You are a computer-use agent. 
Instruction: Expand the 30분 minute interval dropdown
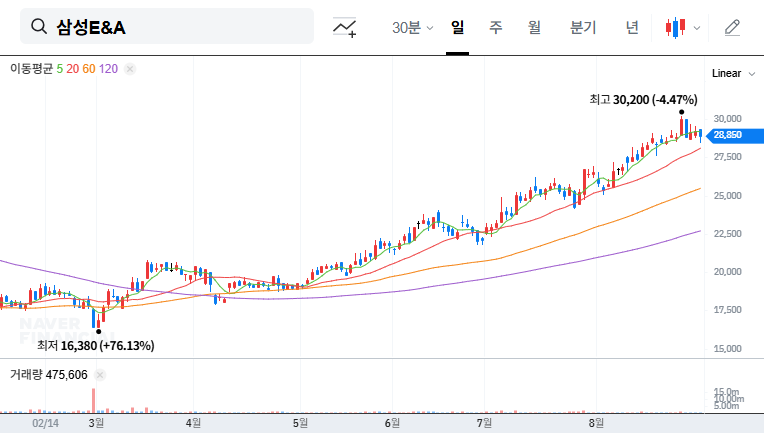pyautogui.click(x=412, y=27)
